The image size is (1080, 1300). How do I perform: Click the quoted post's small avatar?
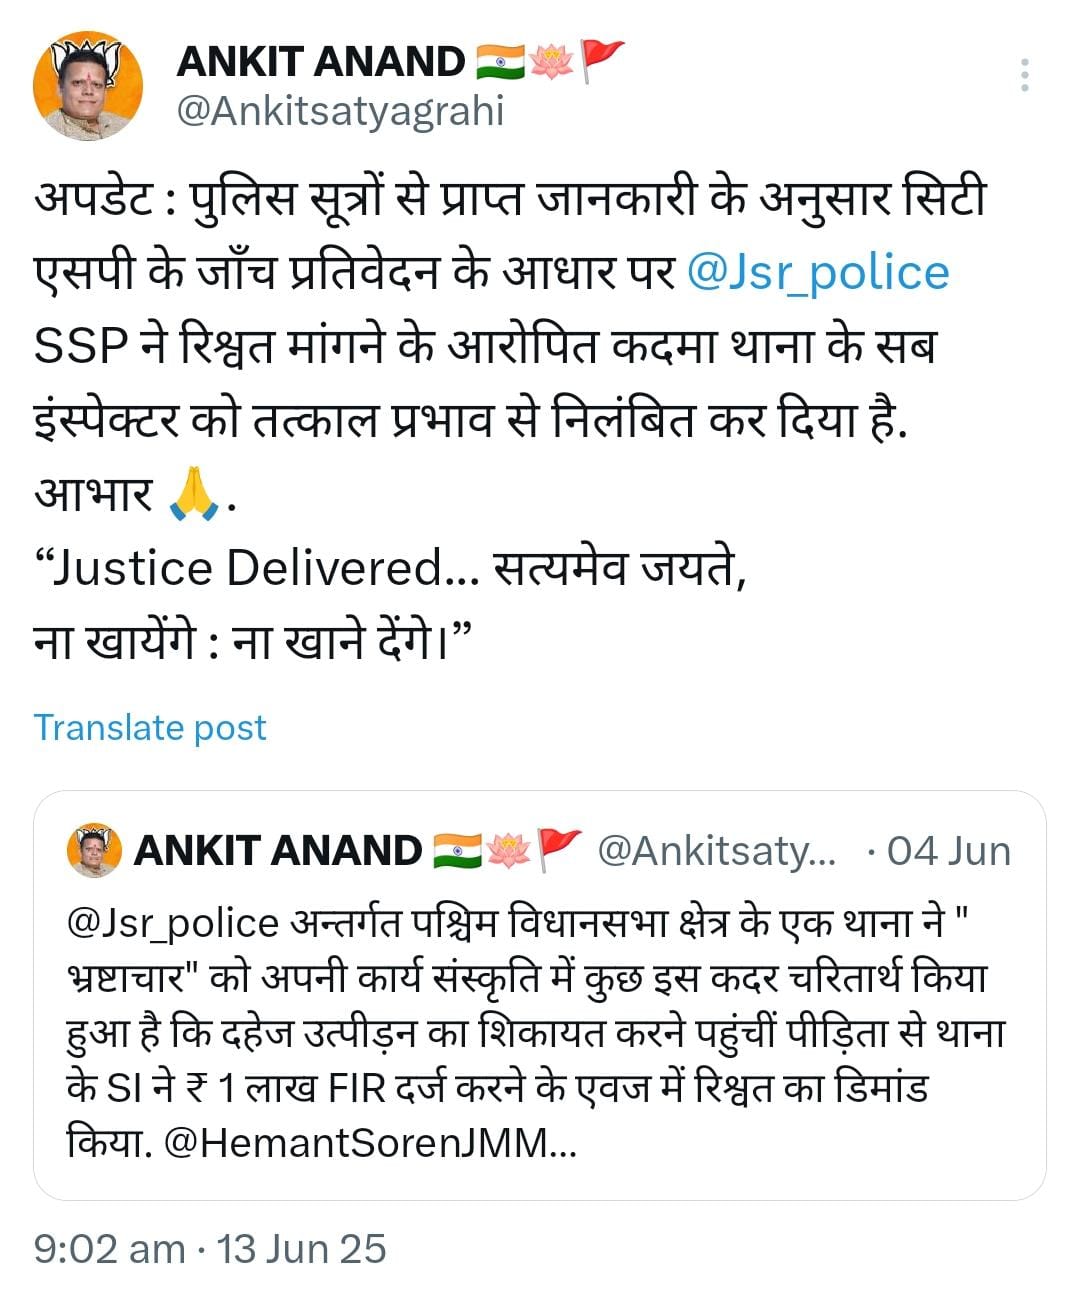click(94, 851)
